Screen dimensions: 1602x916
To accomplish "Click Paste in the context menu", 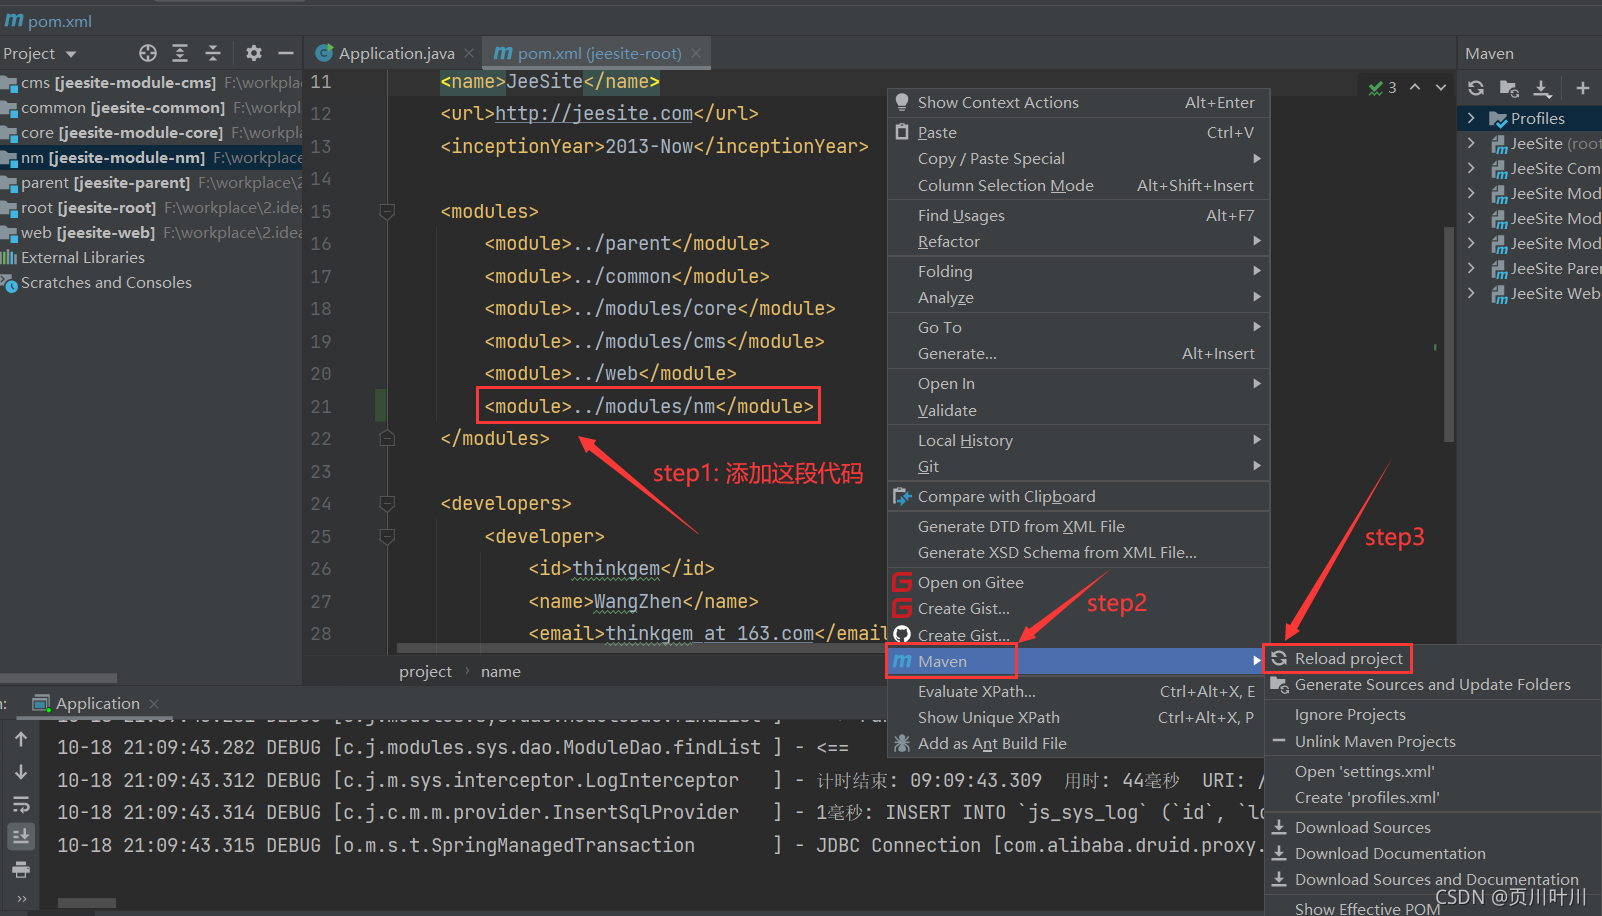I will coord(1078,132).
